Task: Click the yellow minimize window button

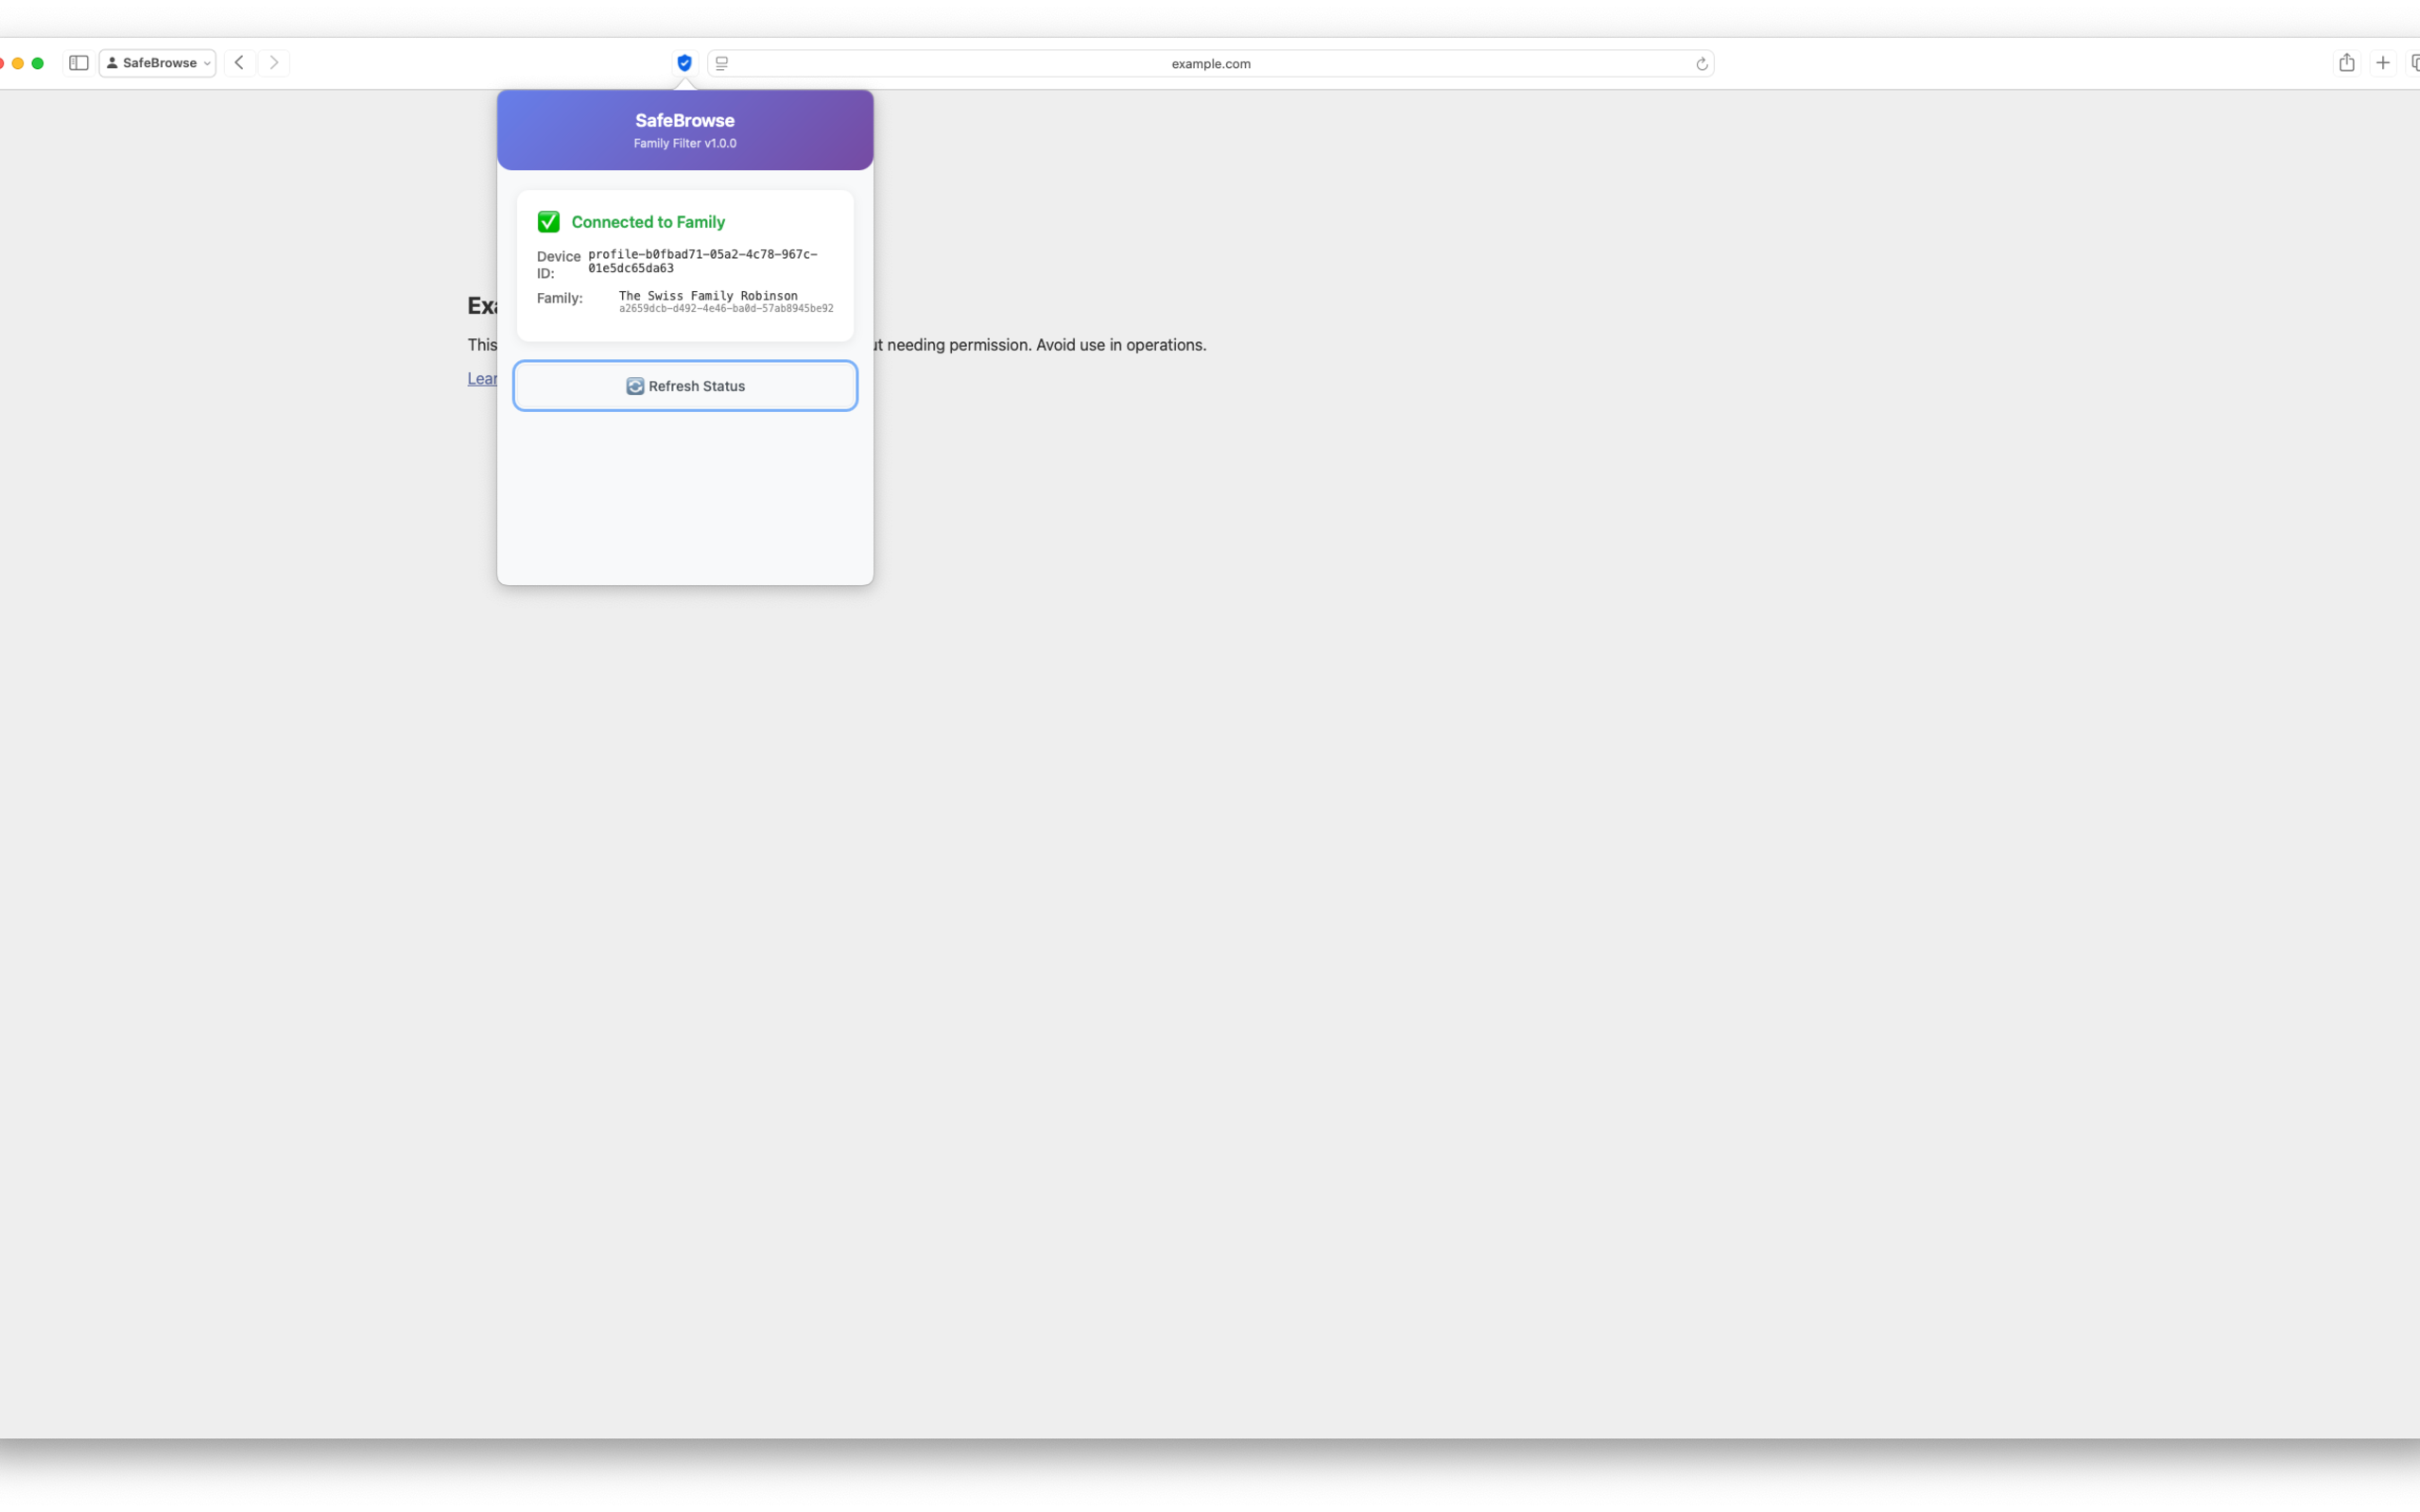Action: pyautogui.click(x=18, y=63)
